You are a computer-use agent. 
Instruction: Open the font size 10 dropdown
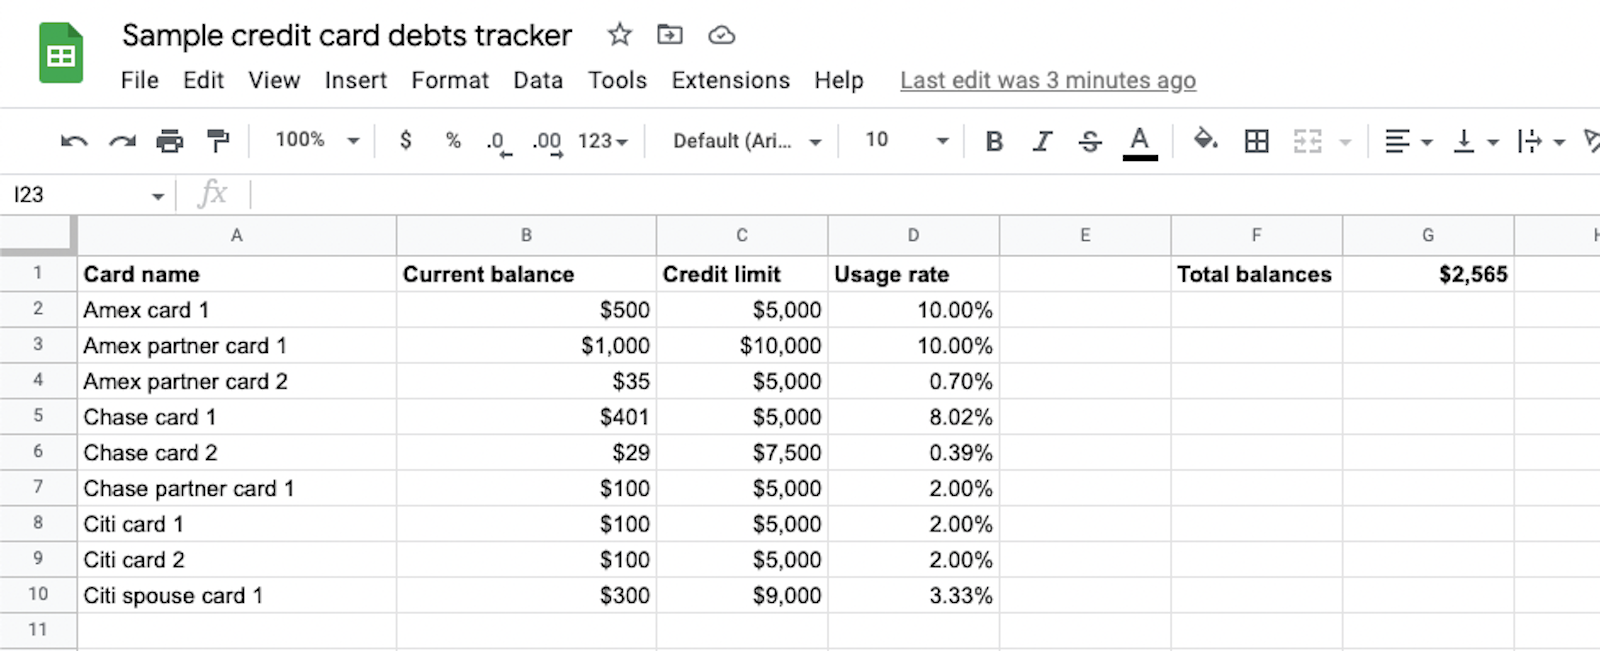coord(906,140)
